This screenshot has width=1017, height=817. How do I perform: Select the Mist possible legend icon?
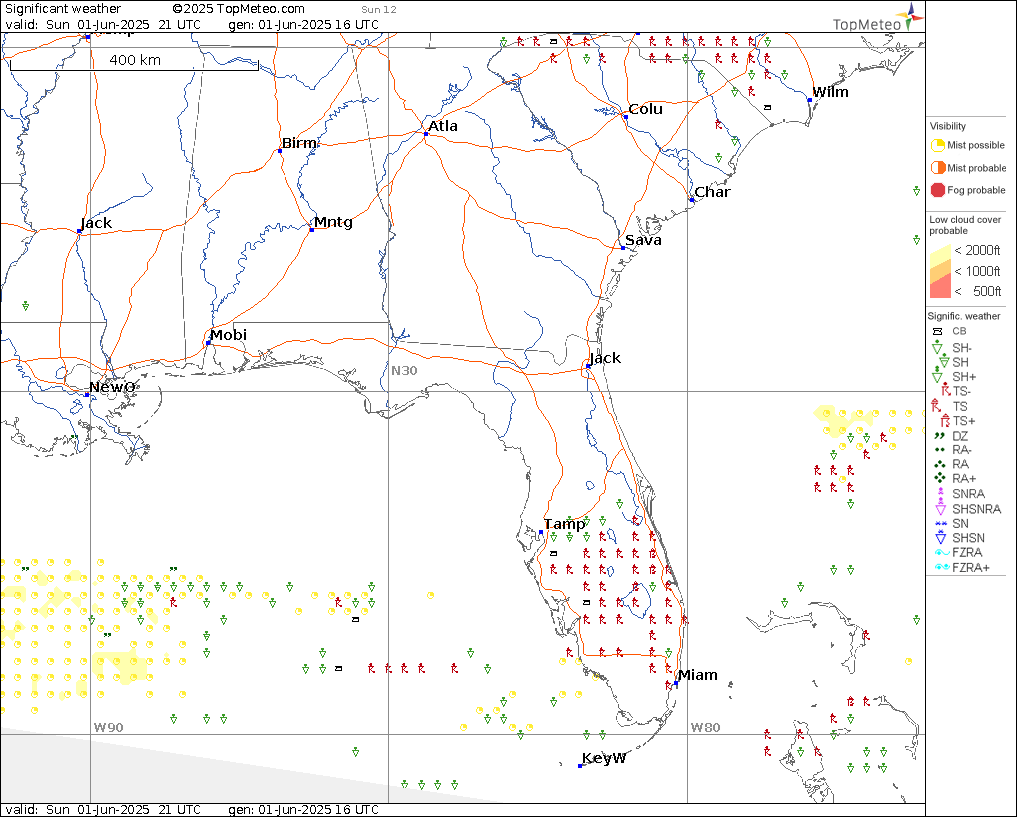pyautogui.click(x=938, y=145)
